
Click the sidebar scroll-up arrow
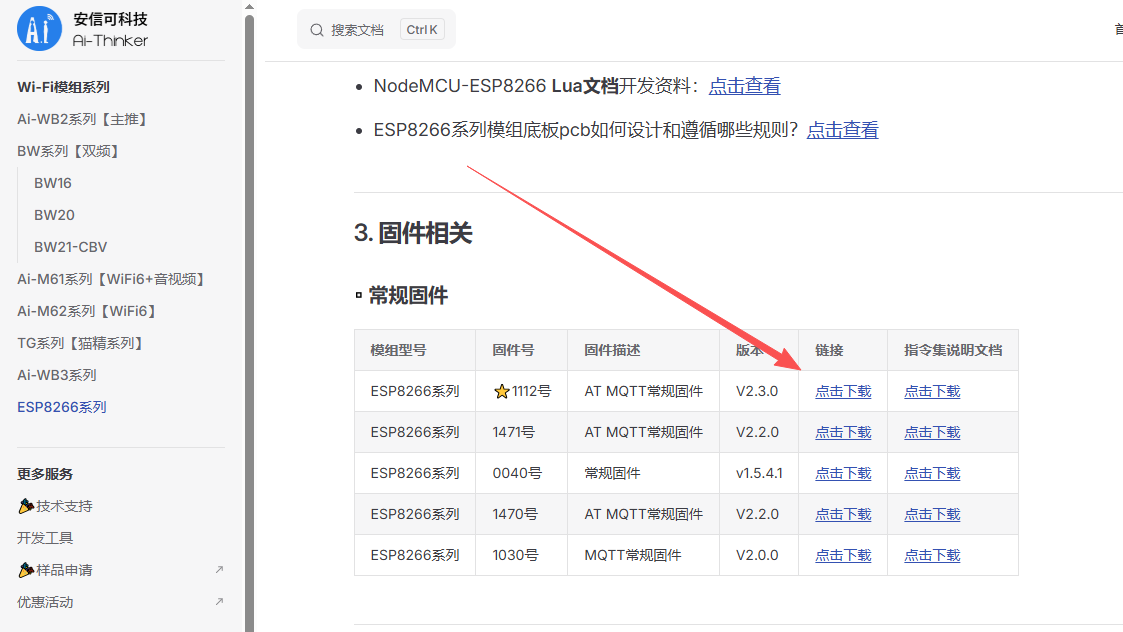tap(249, 6)
